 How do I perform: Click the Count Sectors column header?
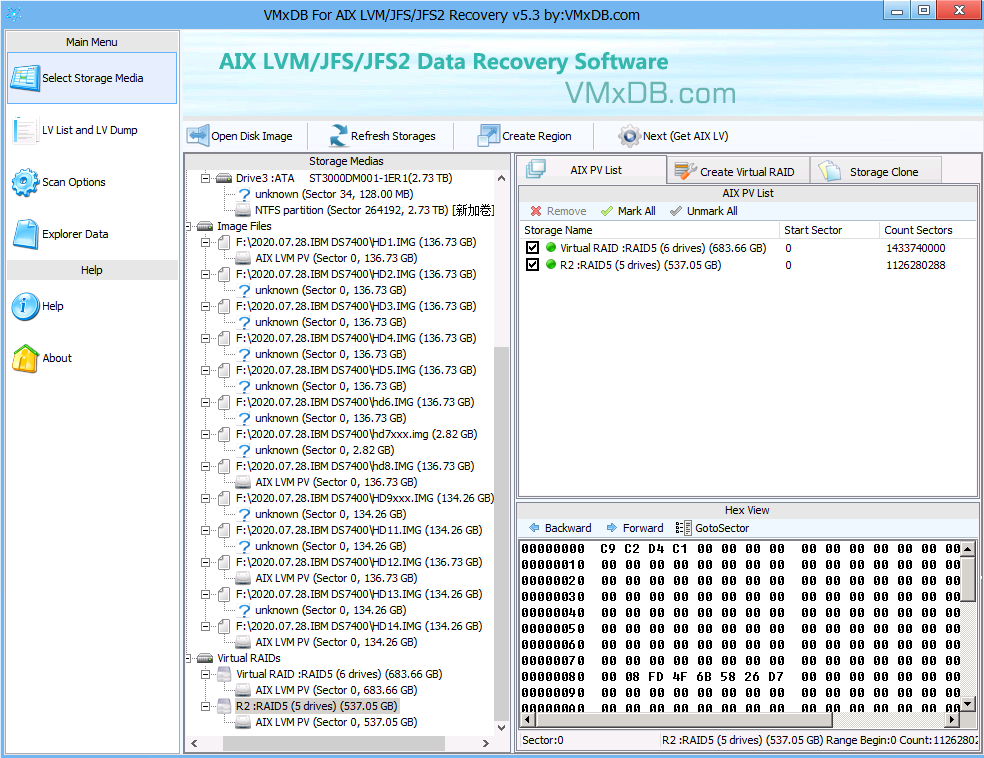928,230
